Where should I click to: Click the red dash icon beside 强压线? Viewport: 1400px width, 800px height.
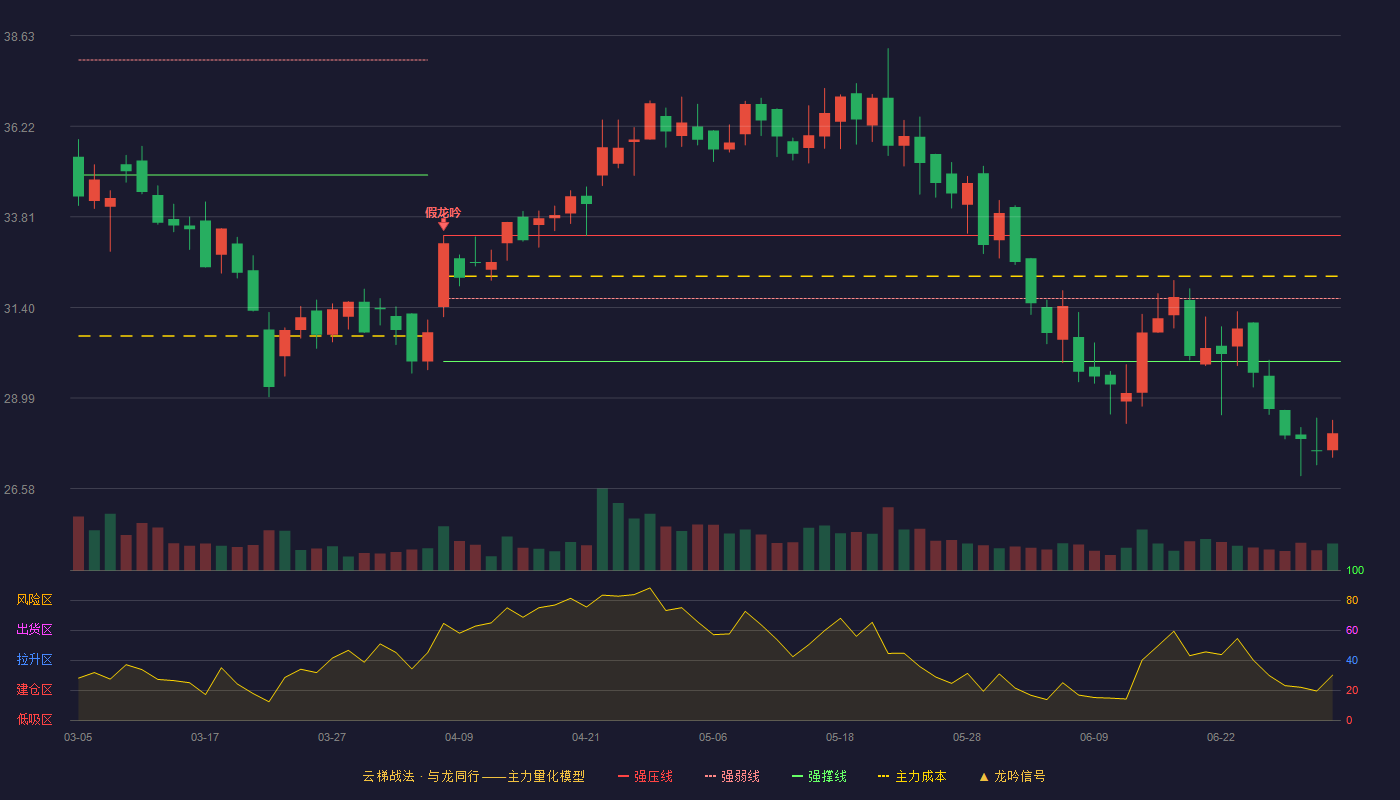pyautogui.click(x=624, y=776)
